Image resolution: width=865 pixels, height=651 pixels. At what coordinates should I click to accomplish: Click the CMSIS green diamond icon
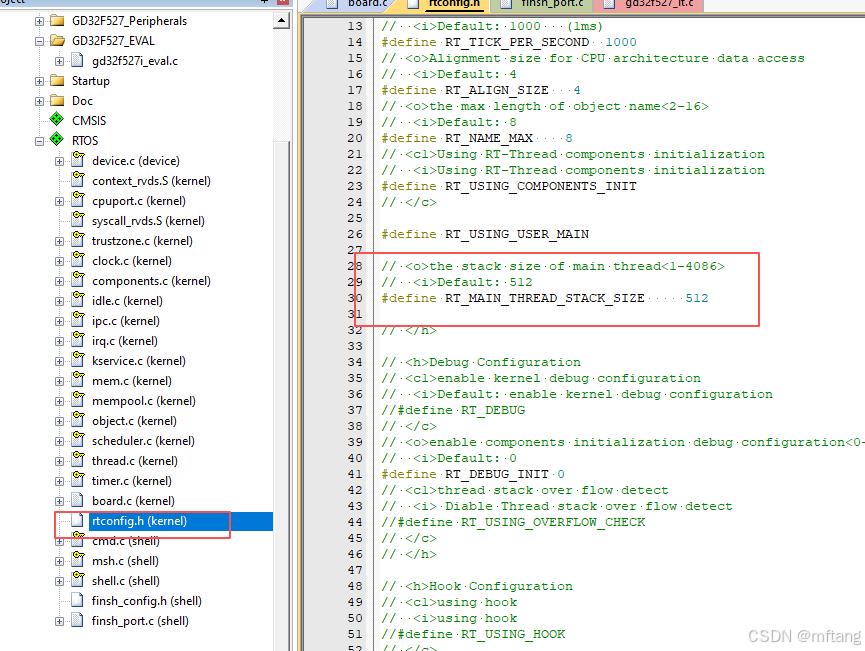(56, 119)
